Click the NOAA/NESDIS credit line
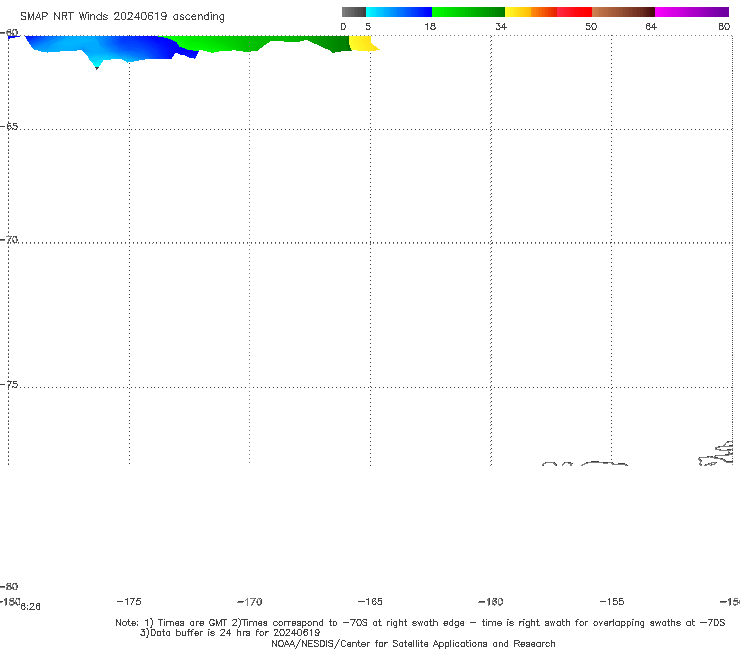 [413, 643]
